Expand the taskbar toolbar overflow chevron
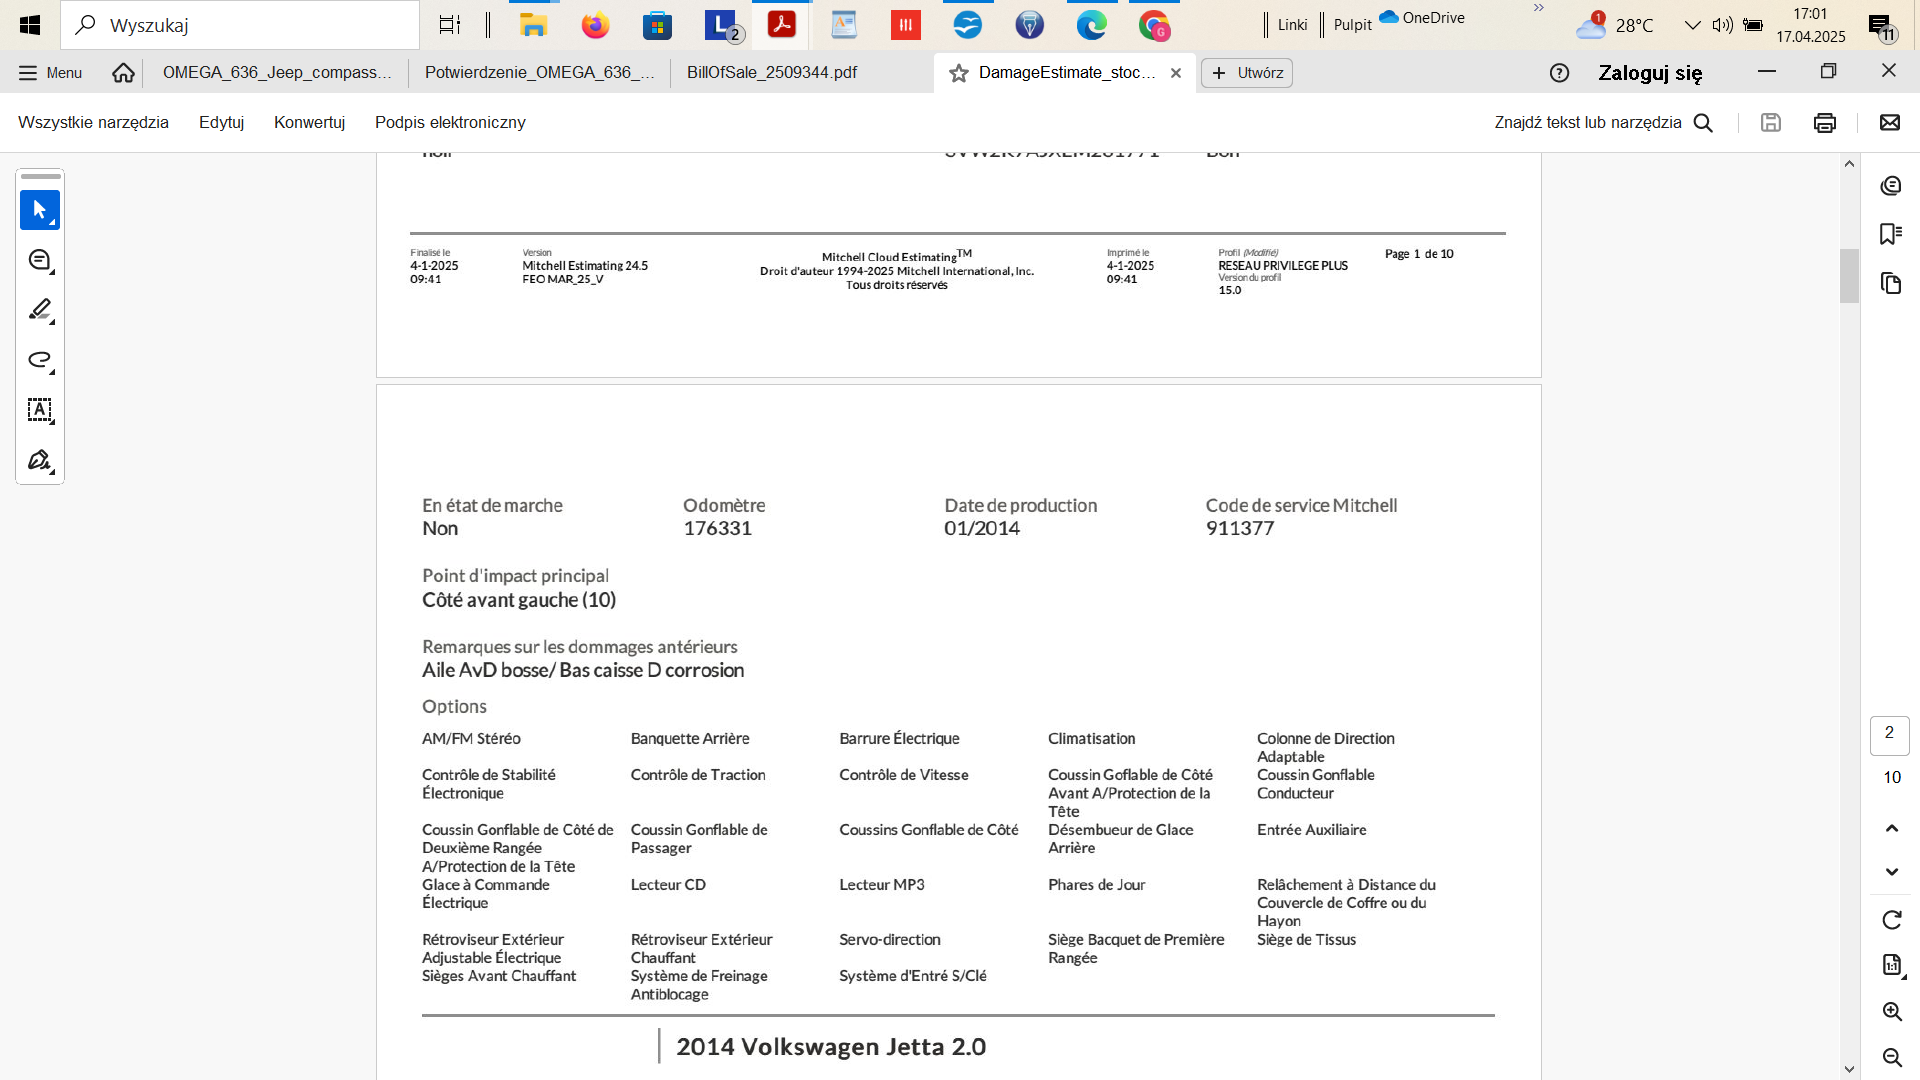Viewport: 1920px width, 1080px height. [1539, 8]
